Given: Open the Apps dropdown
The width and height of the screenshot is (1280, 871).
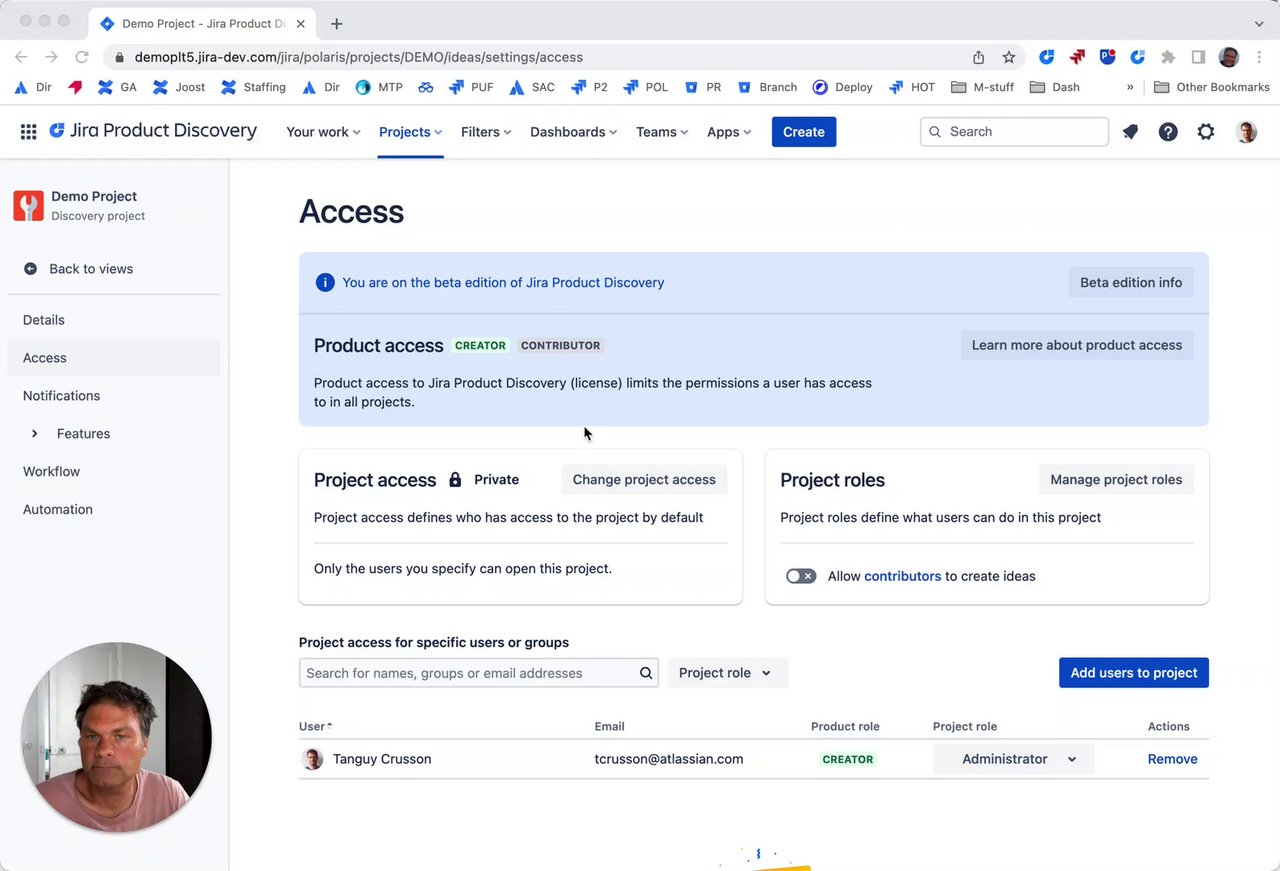Looking at the screenshot, I should pos(729,132).
